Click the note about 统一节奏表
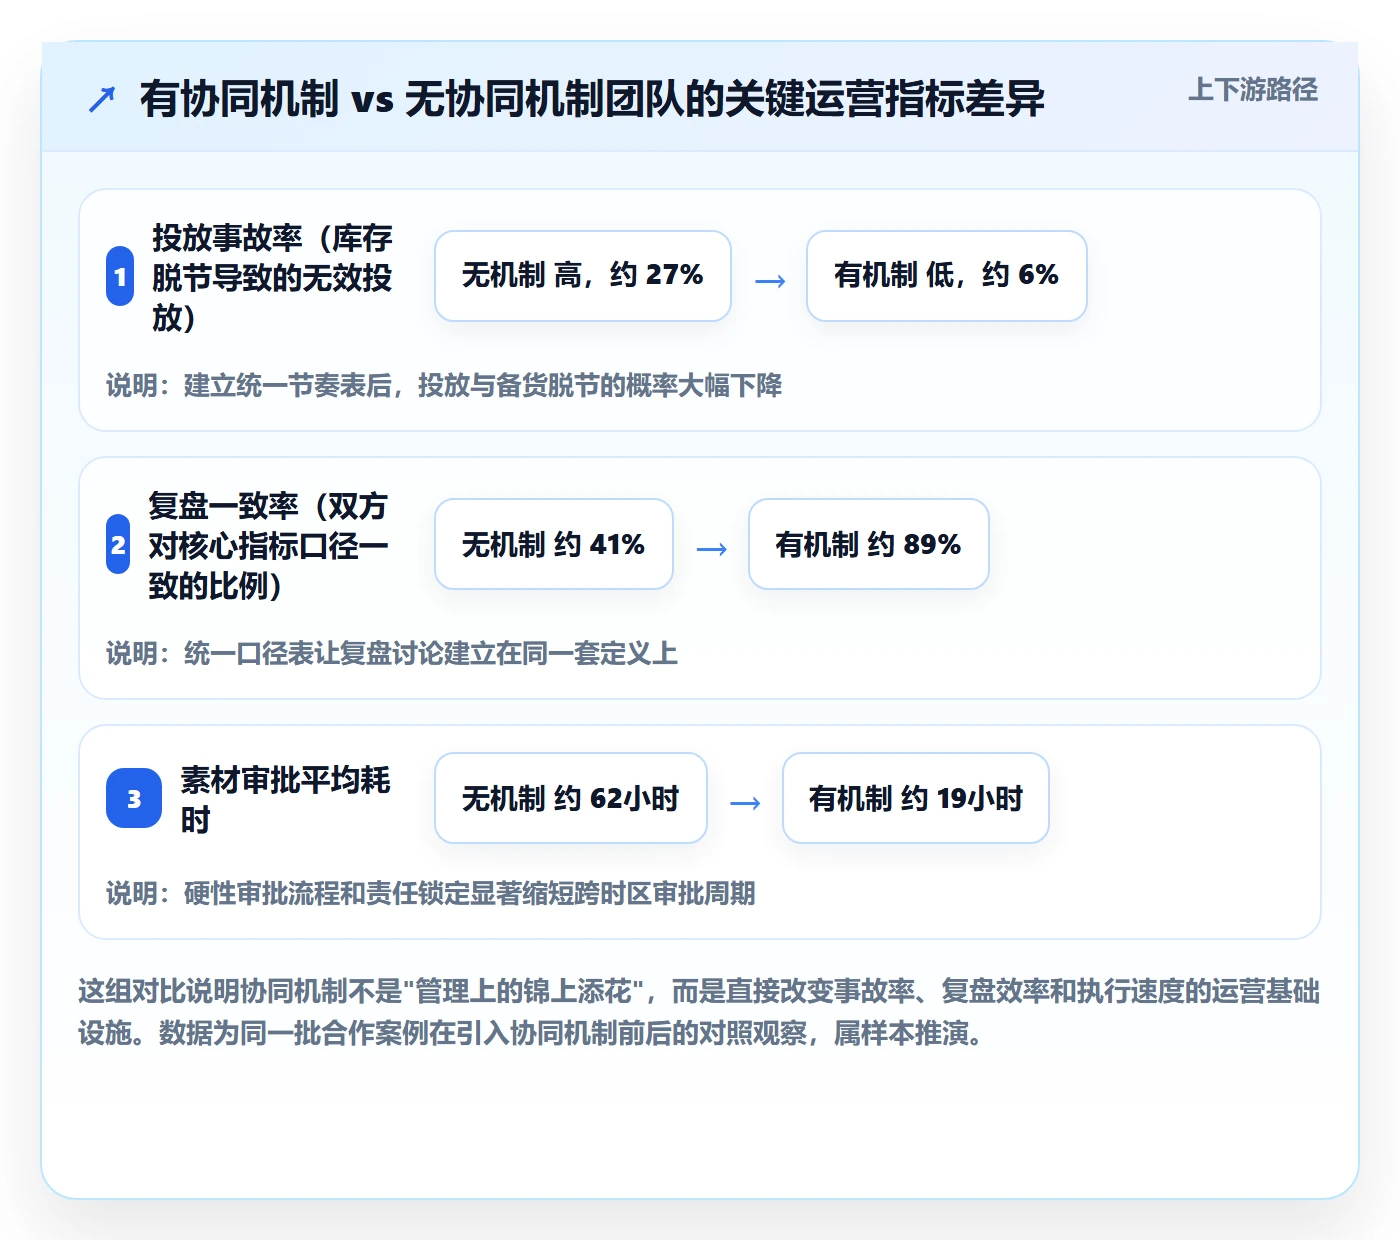Screen dimensions: 1400x1240 (444, 385)
